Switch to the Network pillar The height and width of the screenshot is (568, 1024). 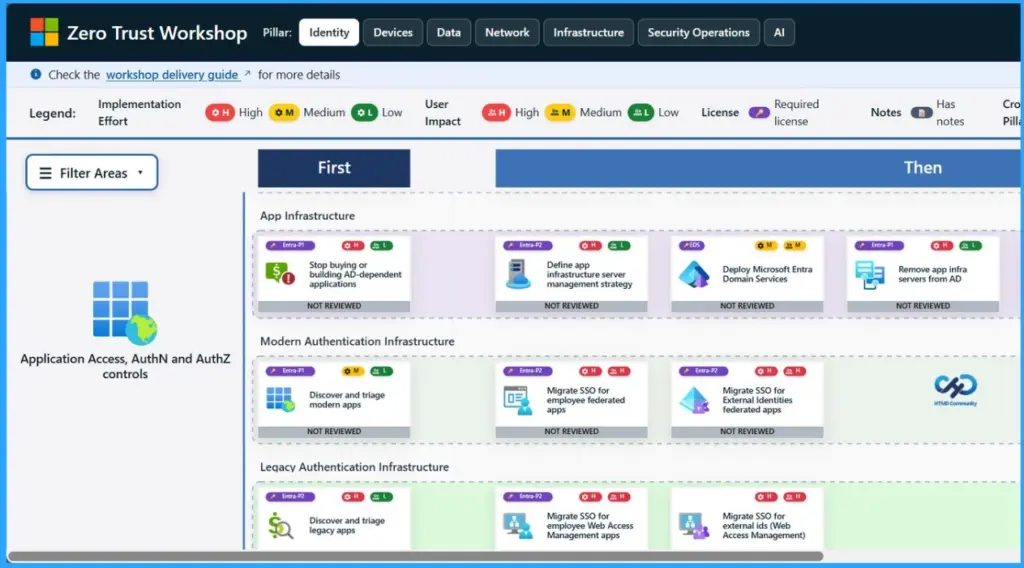pyautogui.click(x=507, y=33)
